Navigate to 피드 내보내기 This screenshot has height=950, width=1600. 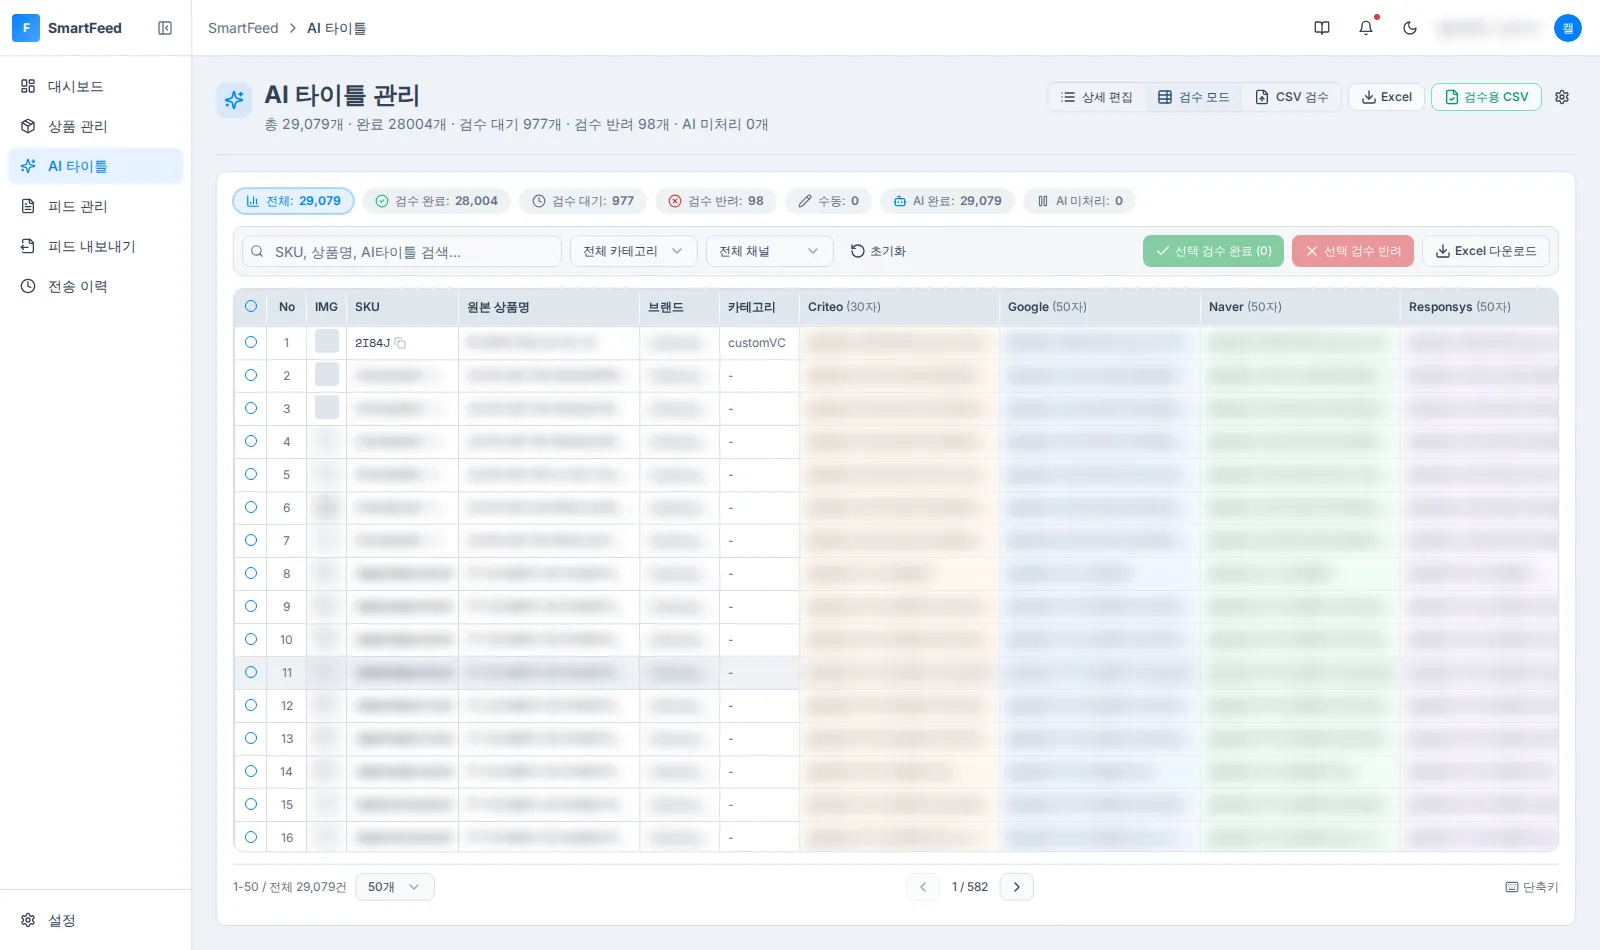96,246
